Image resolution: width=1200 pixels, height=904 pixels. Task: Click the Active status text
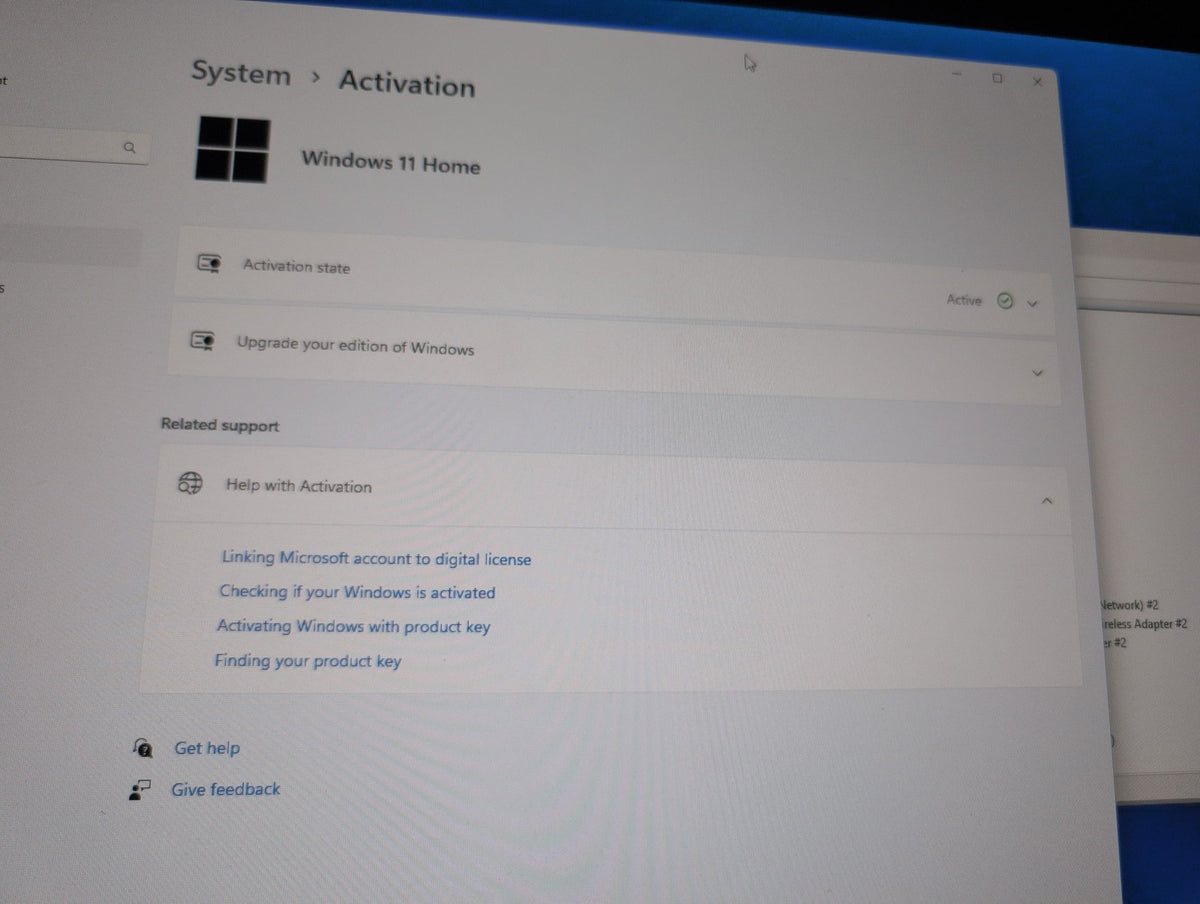click(x=964, y=299)
